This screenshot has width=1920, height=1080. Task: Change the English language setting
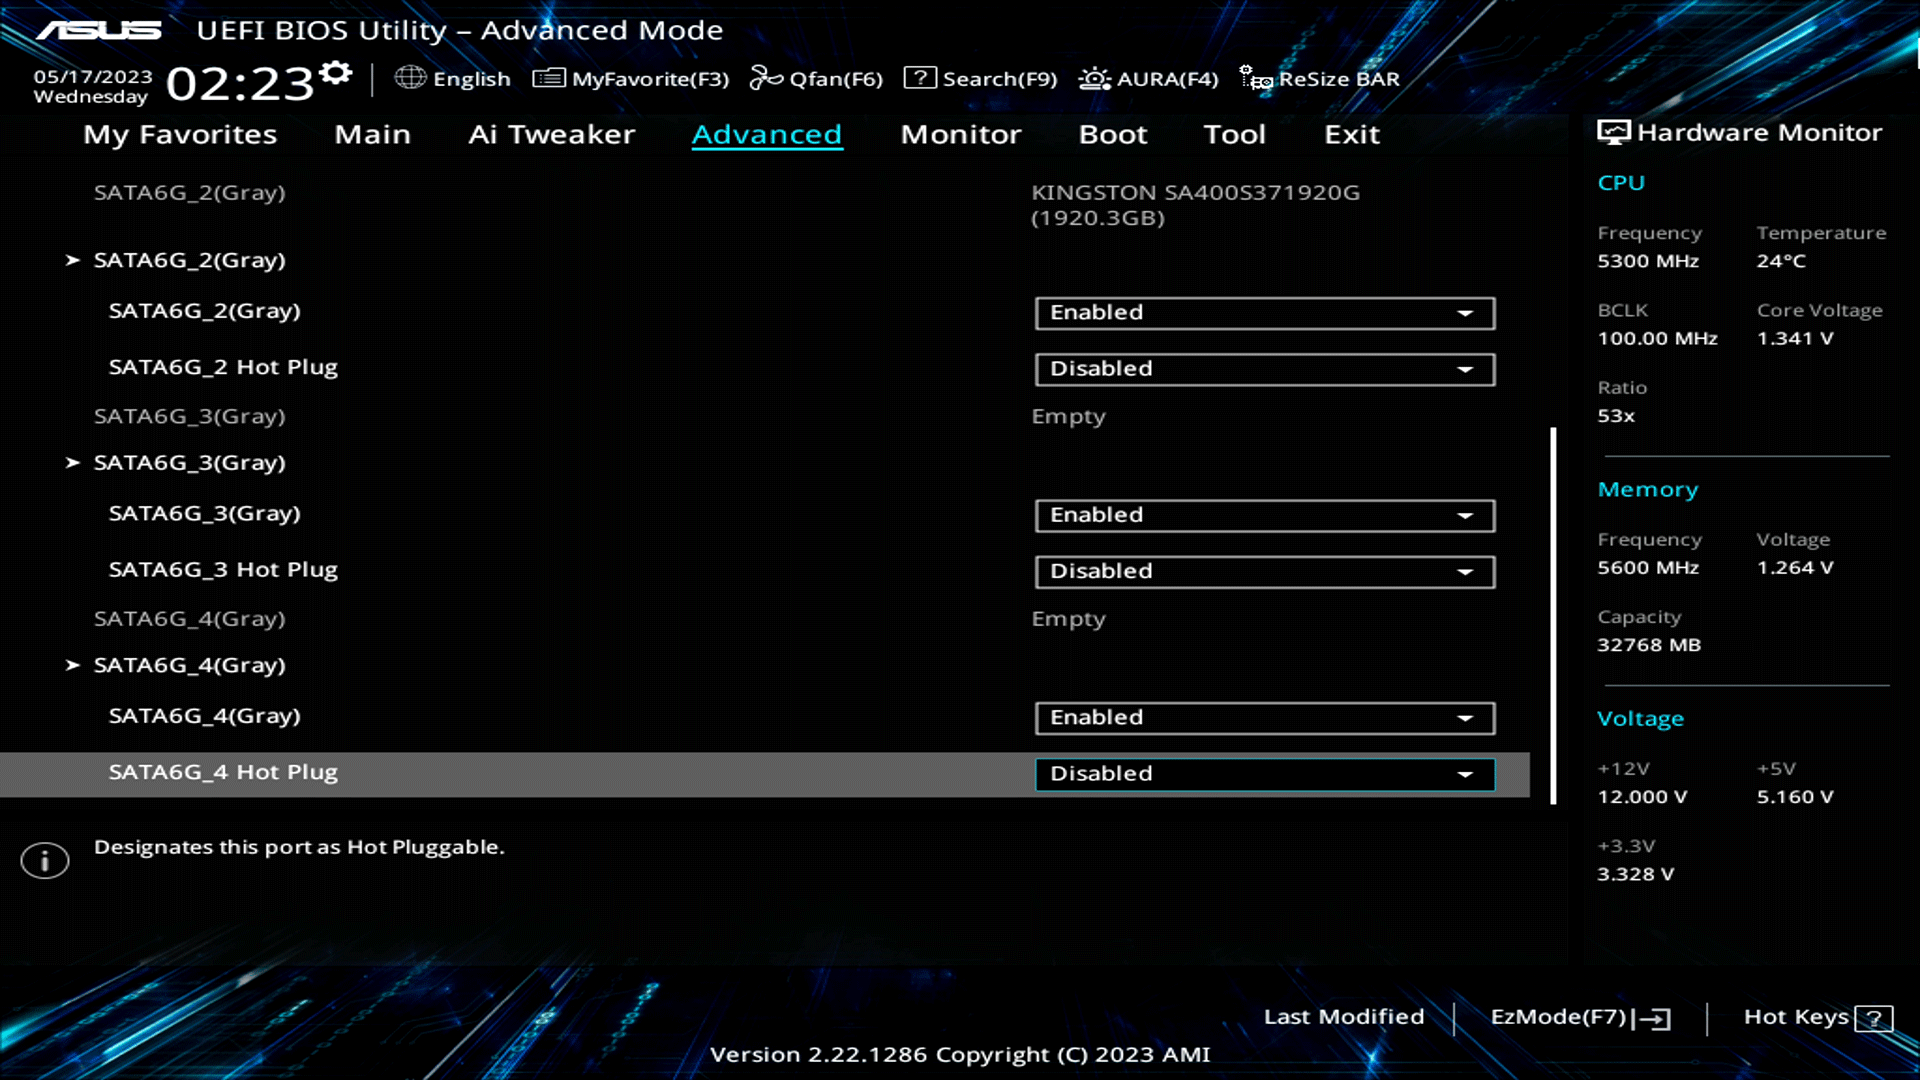[x=455, y=78]
